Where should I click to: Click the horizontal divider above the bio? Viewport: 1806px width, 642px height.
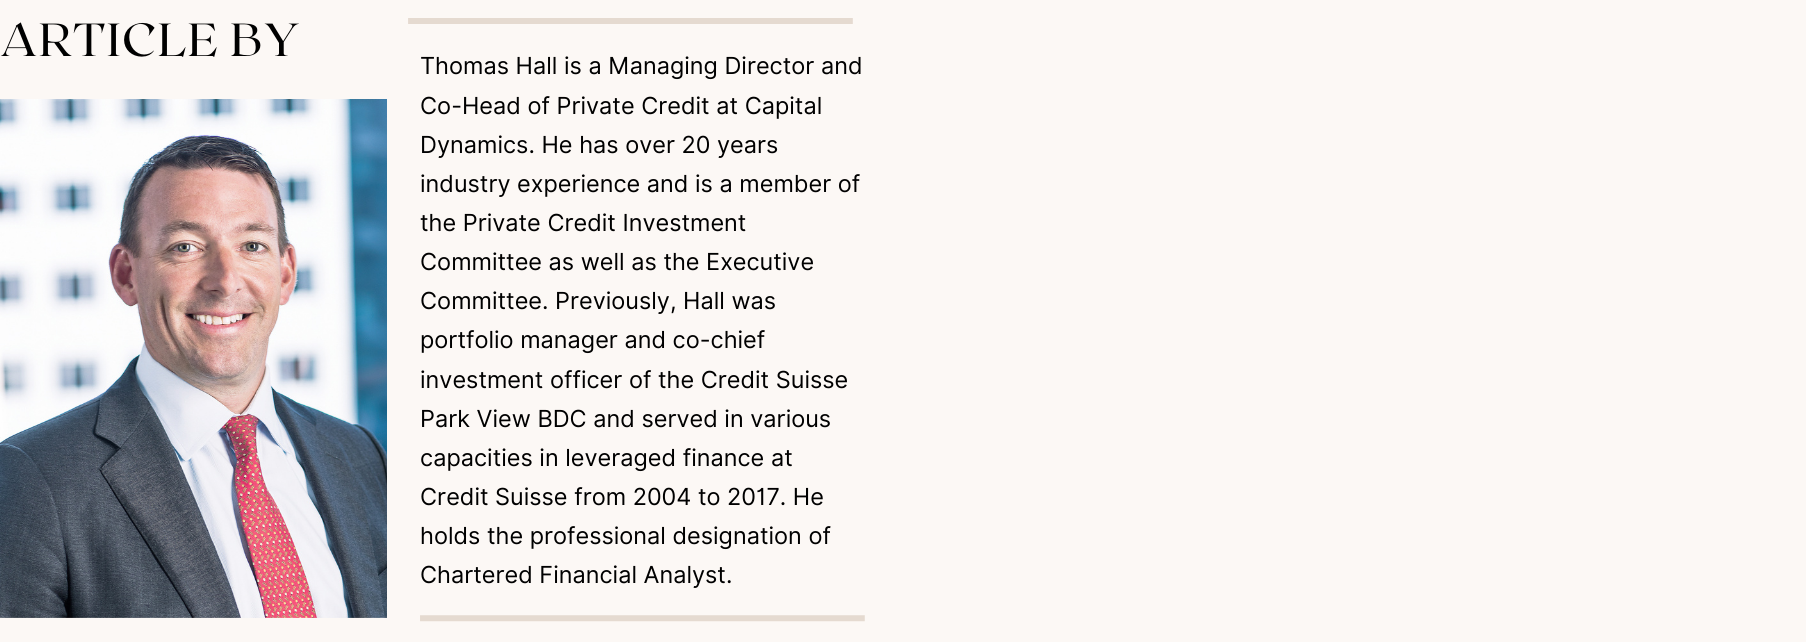[630, 21]
